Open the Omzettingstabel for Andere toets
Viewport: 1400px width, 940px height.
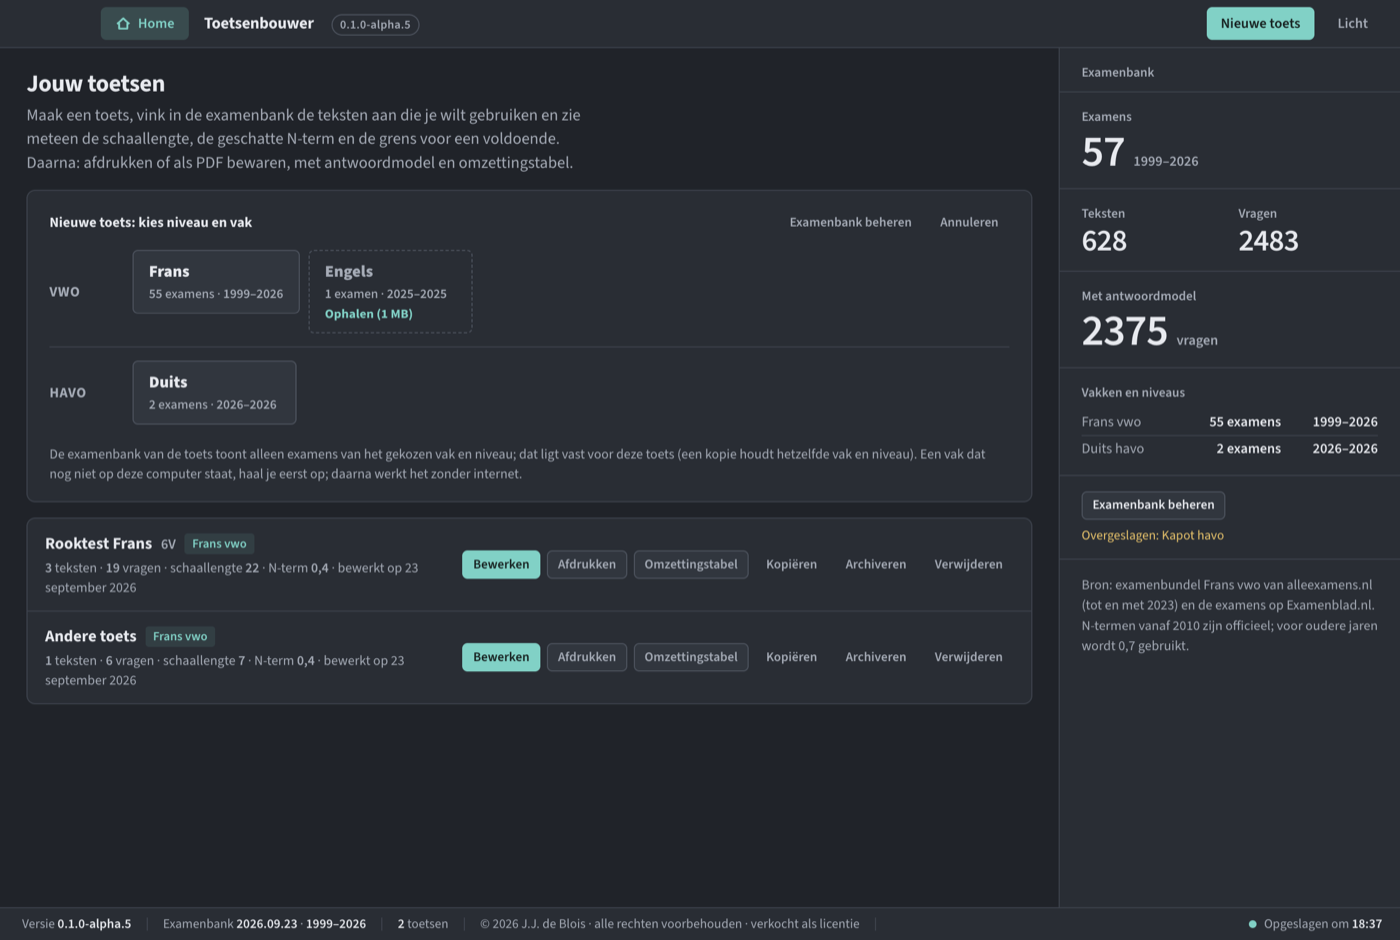(691, 657)
